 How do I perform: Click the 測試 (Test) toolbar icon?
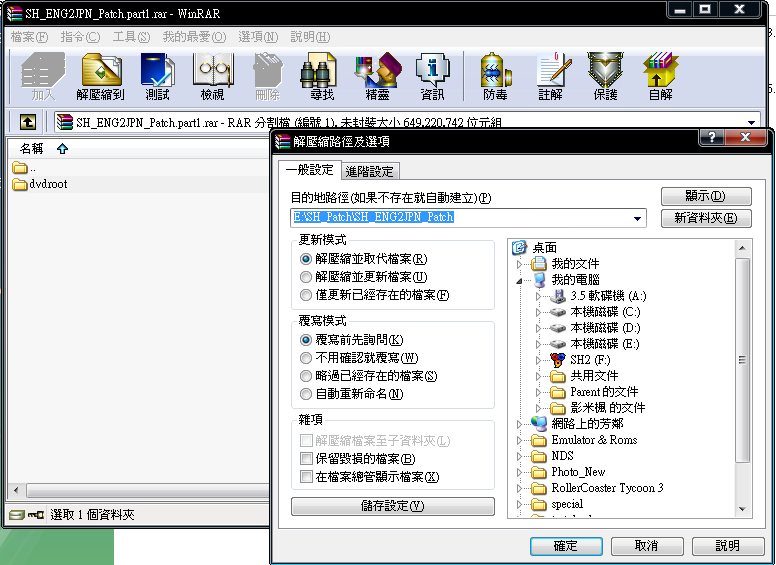[157, 76]
